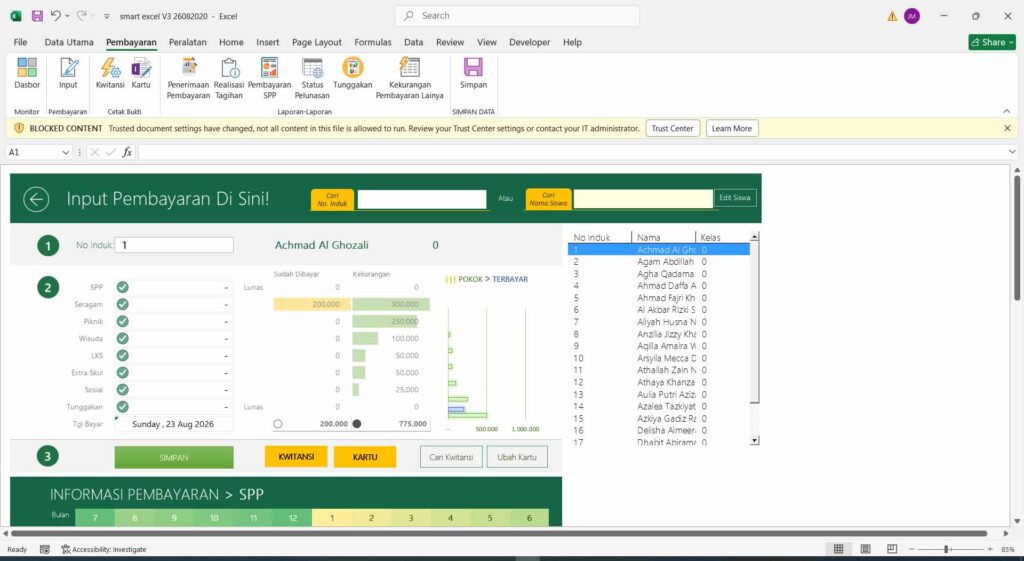Click the Edit Siswa button
This screenshot has height=561, width=1024.
pos(735,198)
